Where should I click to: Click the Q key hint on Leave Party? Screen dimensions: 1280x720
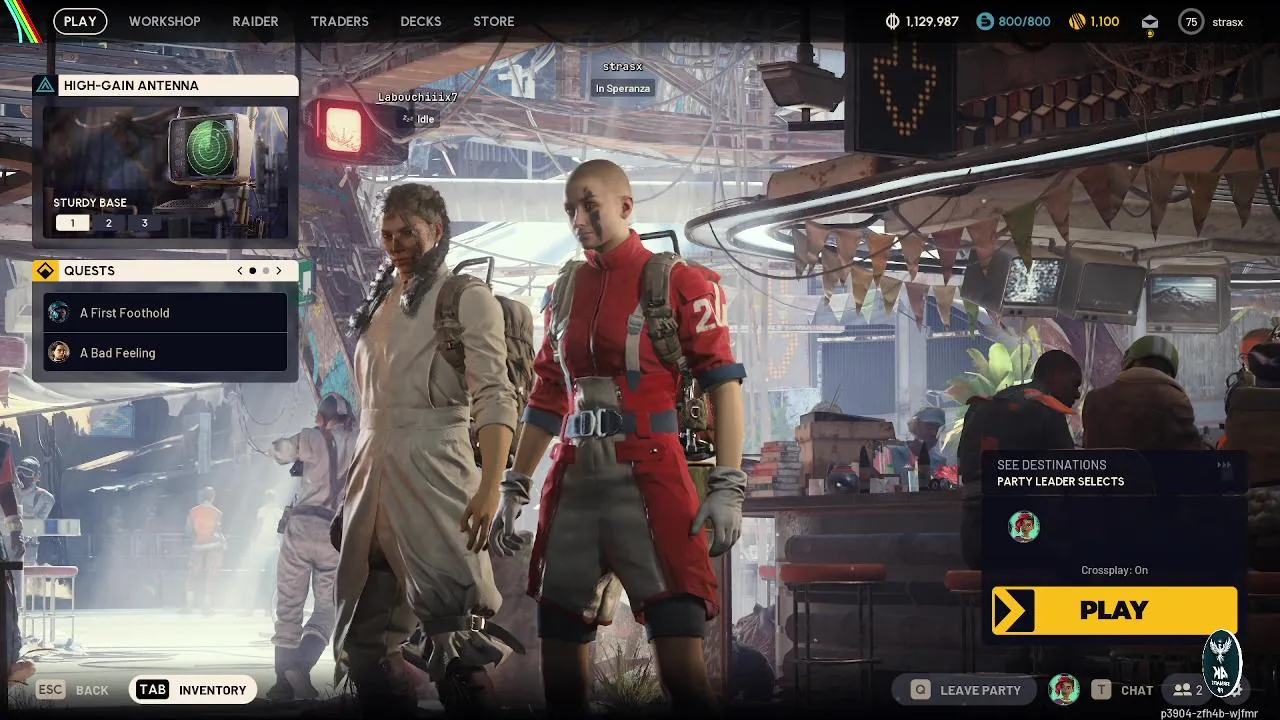coord(920,690)
